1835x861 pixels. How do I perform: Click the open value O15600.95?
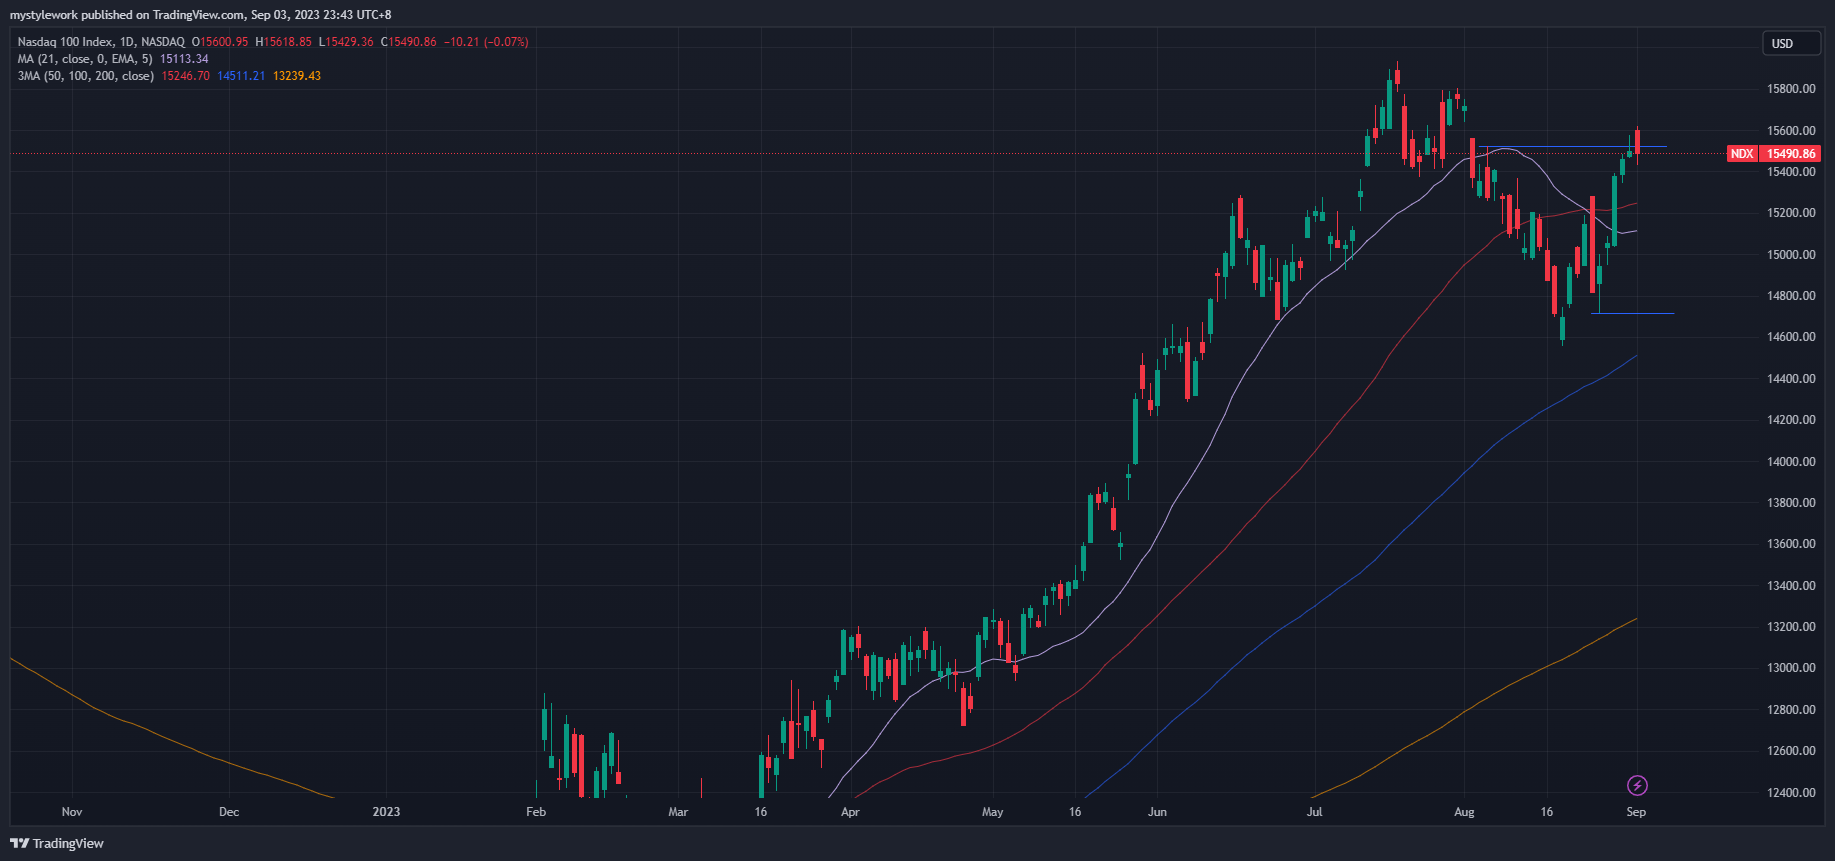tap(220, 42)
